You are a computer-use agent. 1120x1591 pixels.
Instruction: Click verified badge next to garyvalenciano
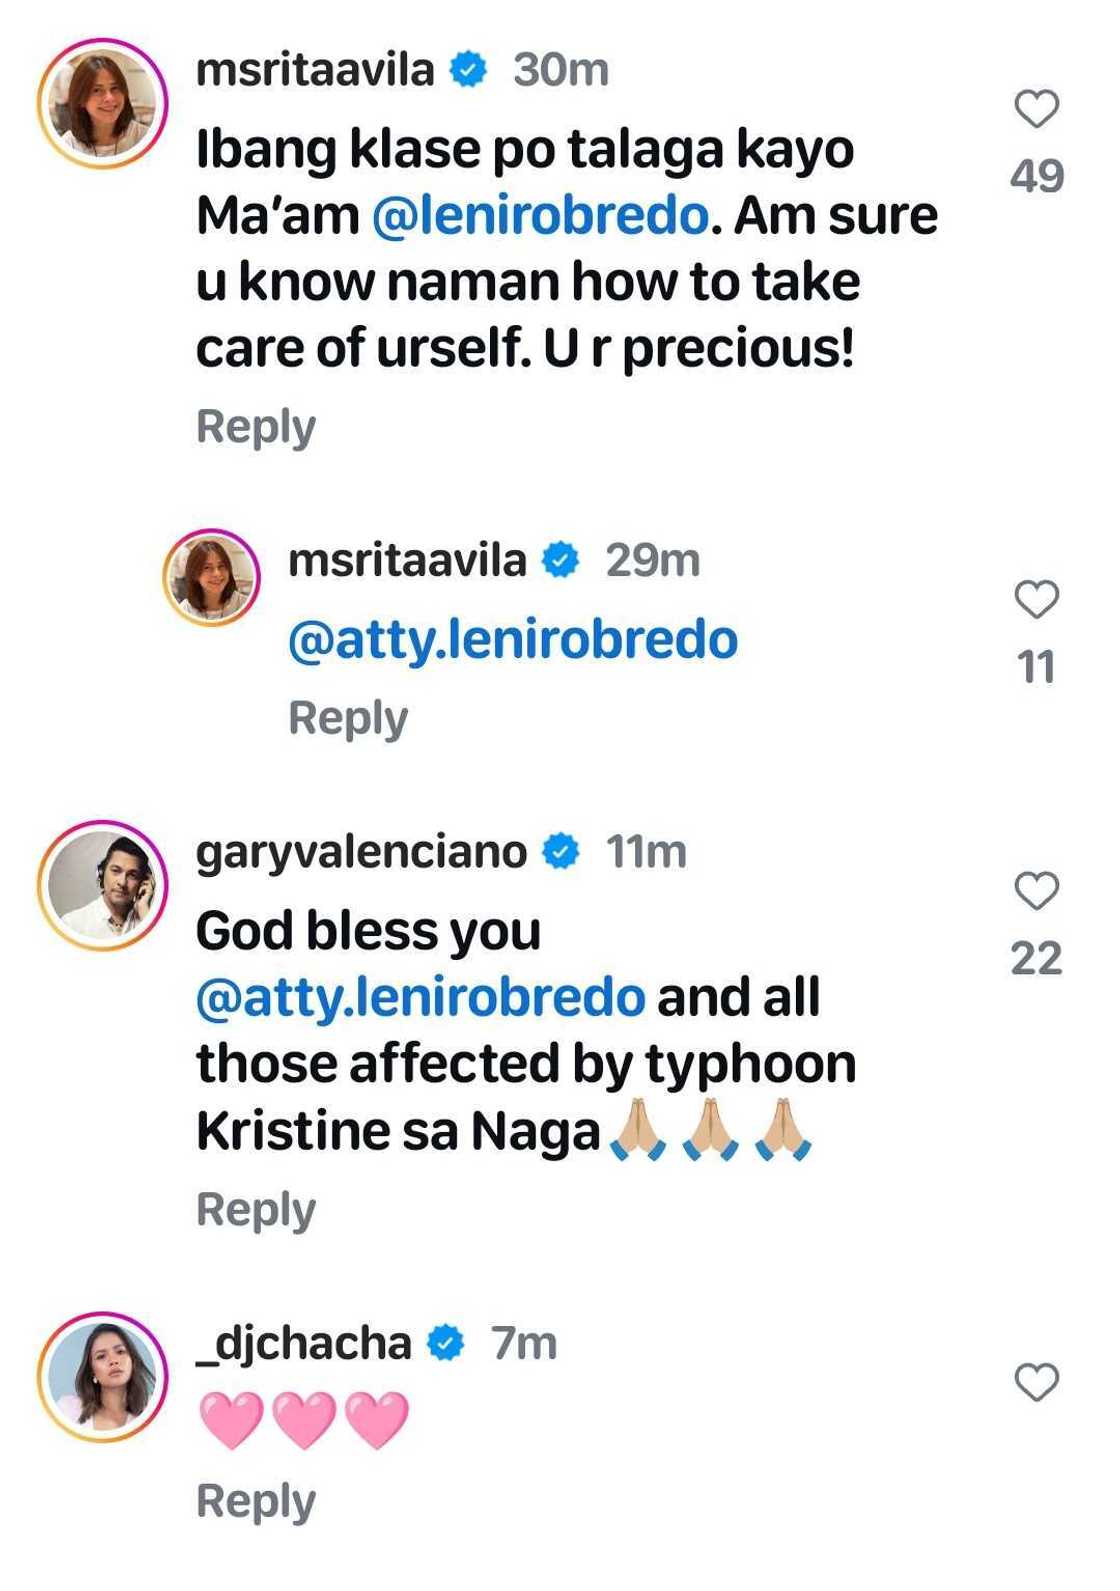[562, 852]
